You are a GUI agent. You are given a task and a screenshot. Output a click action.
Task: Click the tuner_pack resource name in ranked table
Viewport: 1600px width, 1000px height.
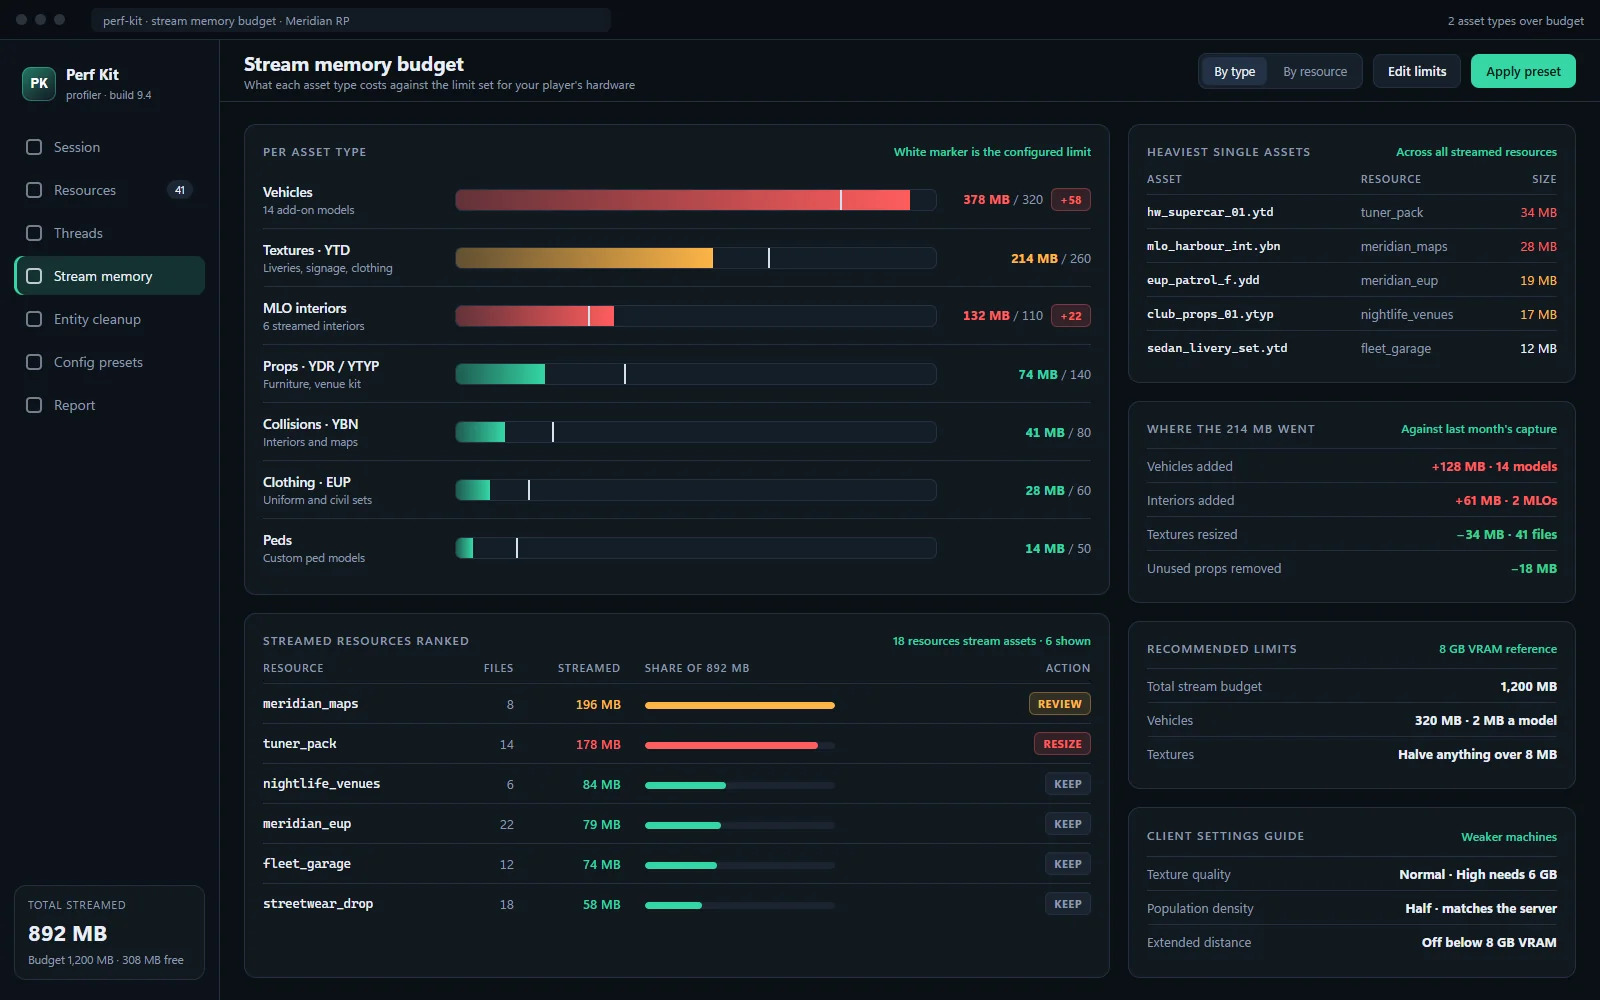300,744
